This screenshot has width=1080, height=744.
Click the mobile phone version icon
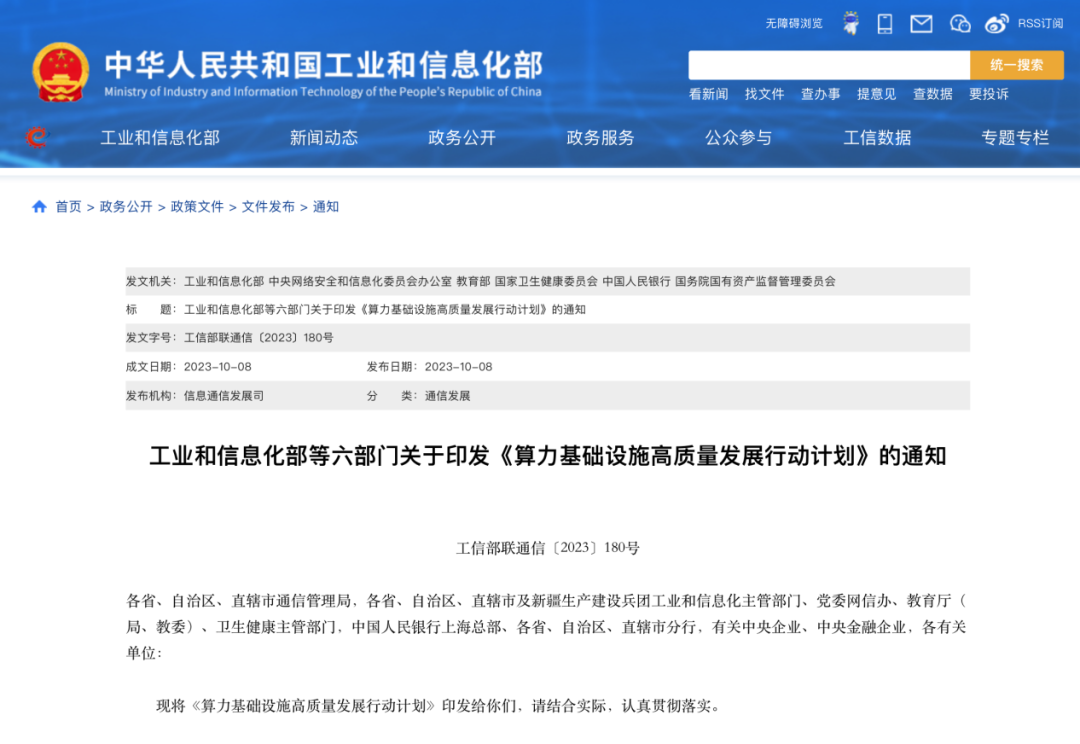click(x=884, y=23)
